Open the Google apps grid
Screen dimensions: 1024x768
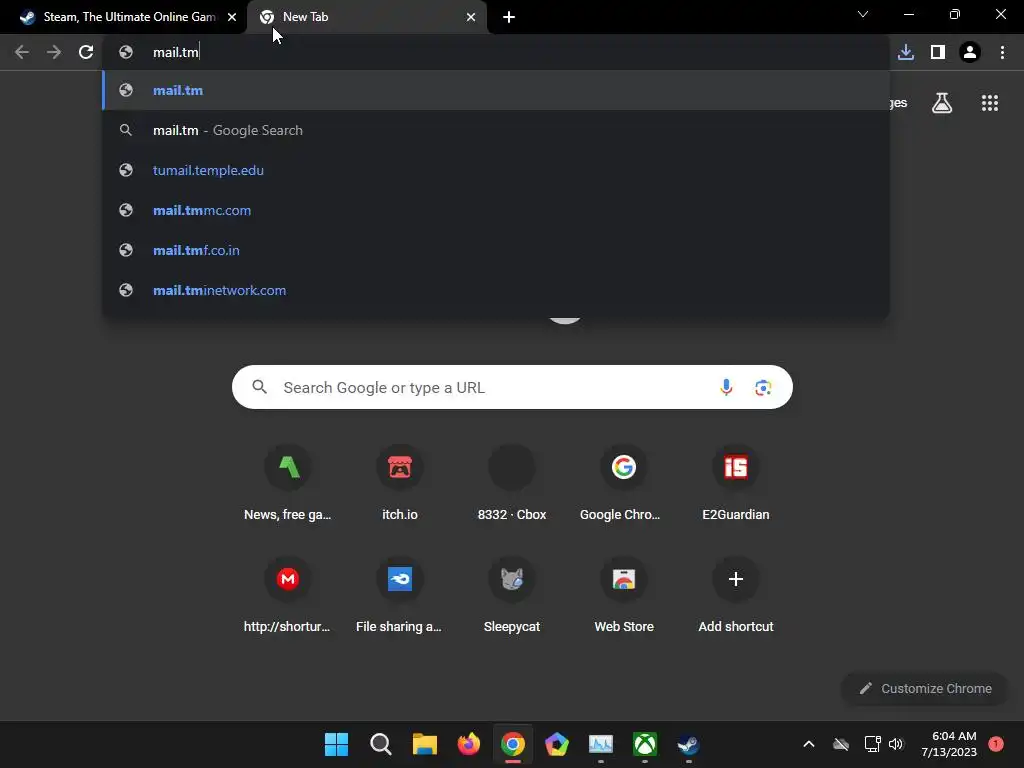coord(989,103)
